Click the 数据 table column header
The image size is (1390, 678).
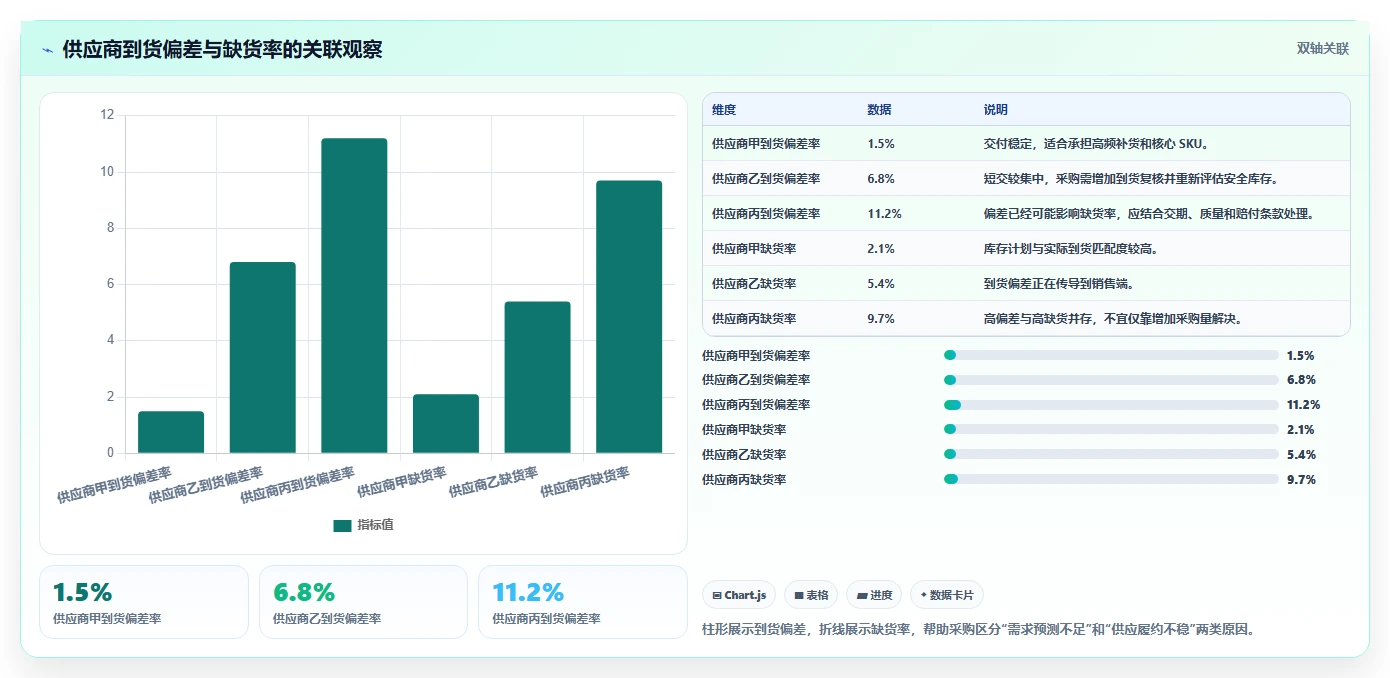click(880, 110)
